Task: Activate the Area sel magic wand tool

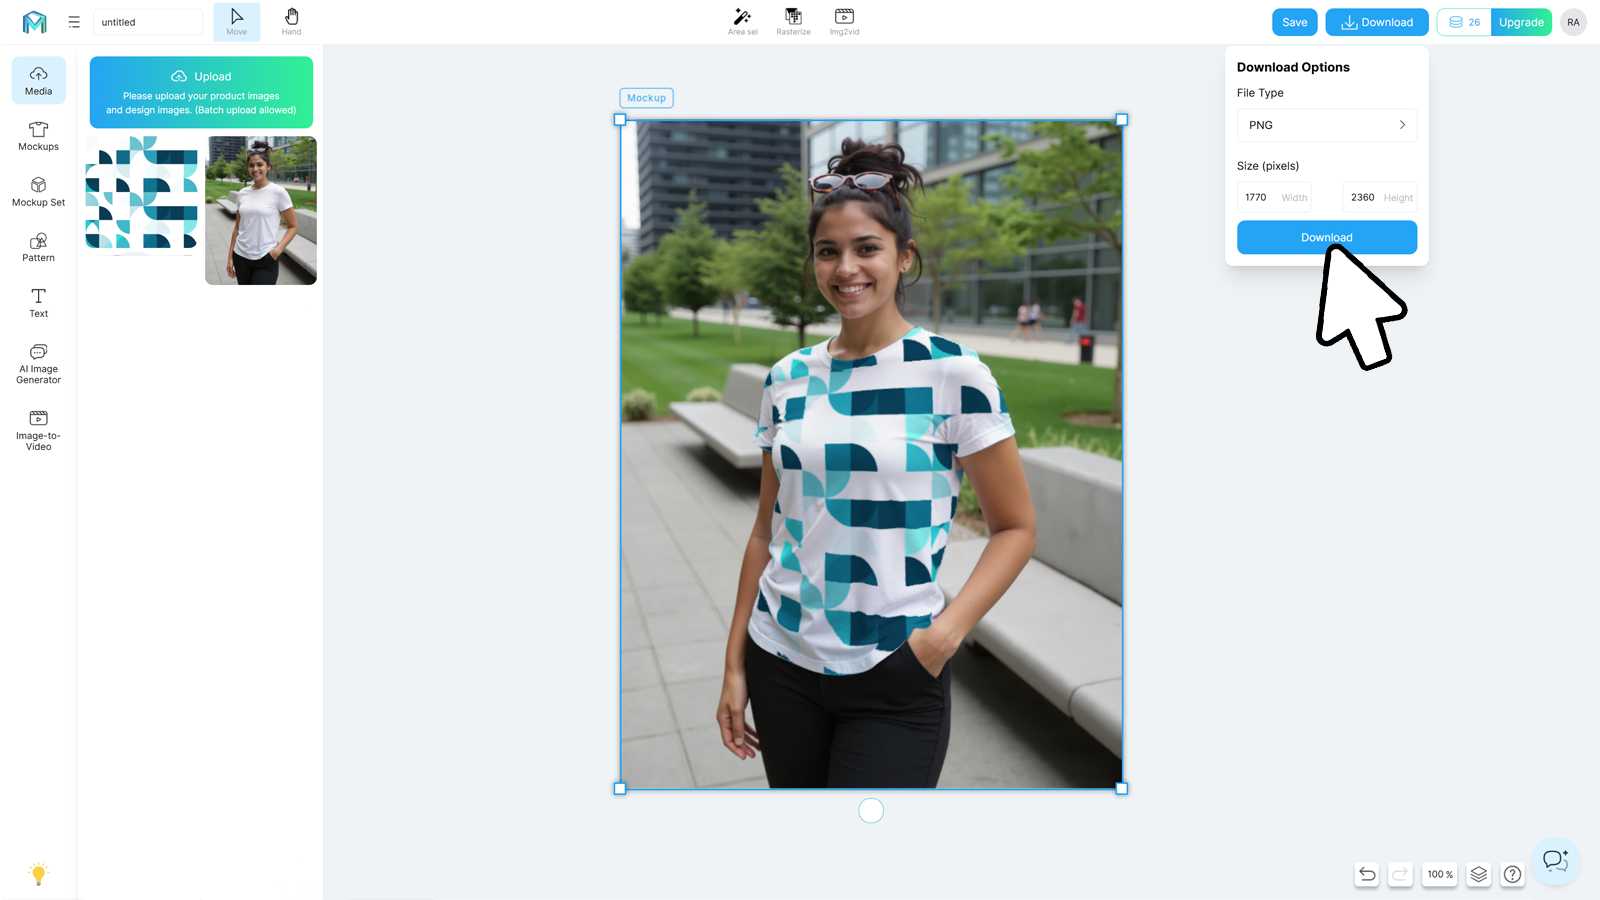Action: click(x=742, y=22)
